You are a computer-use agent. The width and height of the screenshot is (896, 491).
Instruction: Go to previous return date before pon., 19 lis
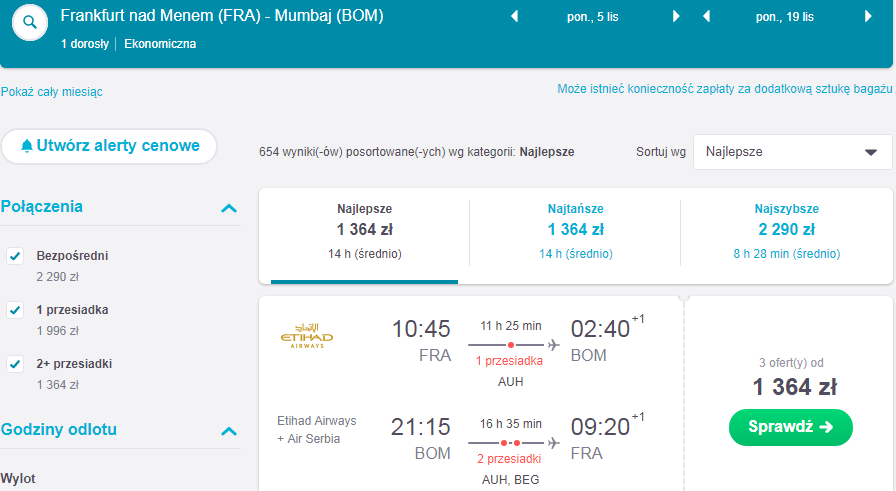coord(706,17)
